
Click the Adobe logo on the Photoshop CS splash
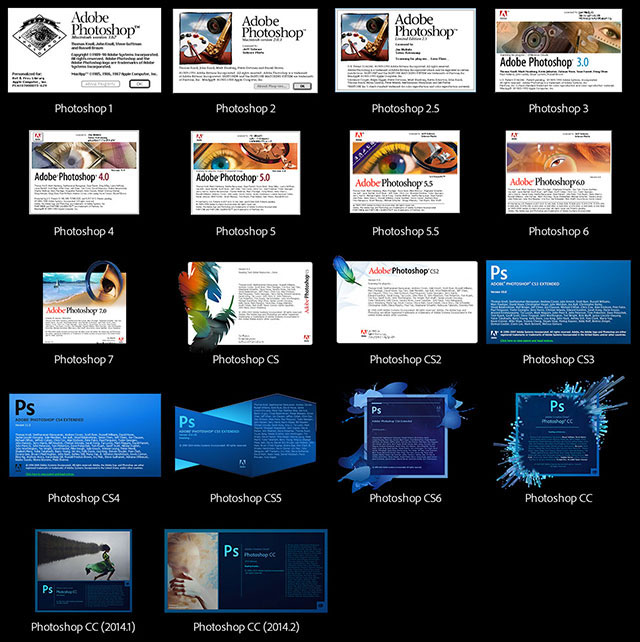306,338
